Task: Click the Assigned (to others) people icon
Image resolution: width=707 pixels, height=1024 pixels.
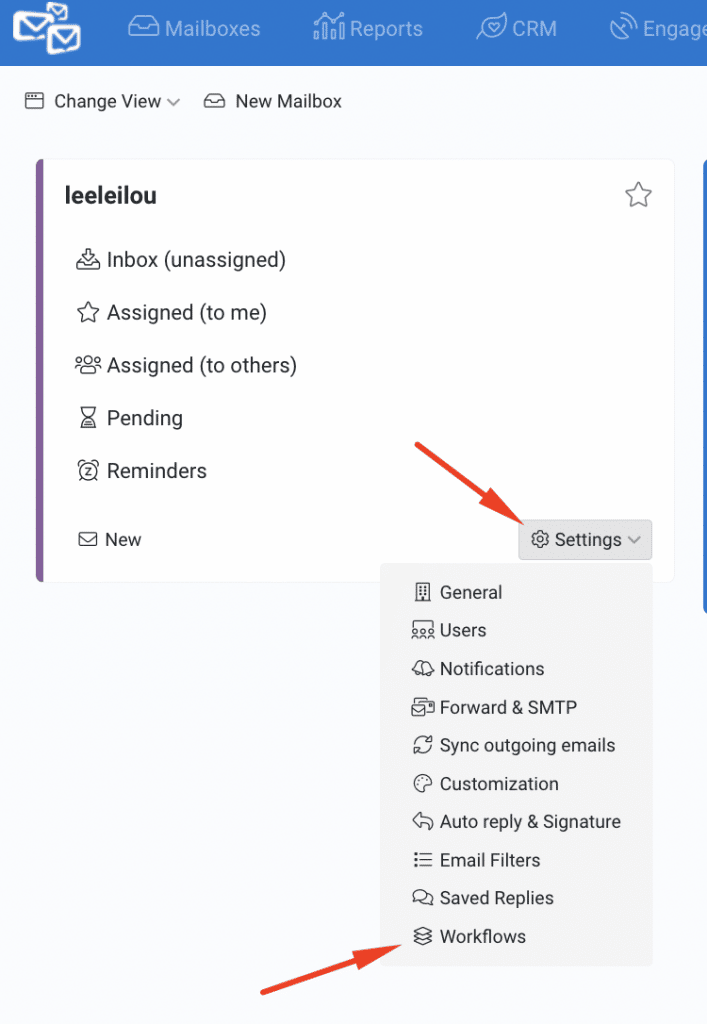Action: pyautogui.click(x=88, y=365)
